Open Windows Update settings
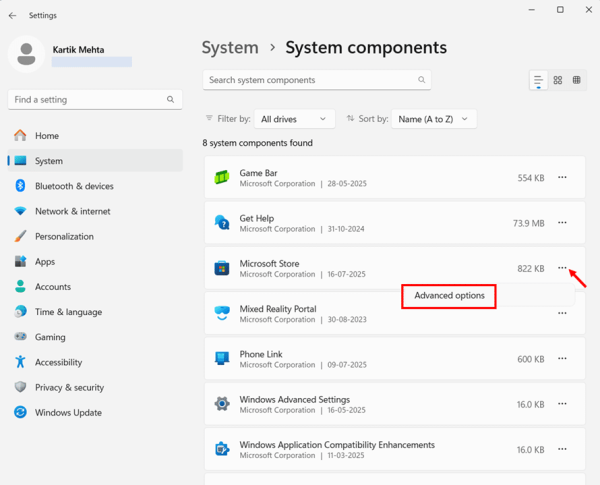600x485 pixels. click(95, 413)
